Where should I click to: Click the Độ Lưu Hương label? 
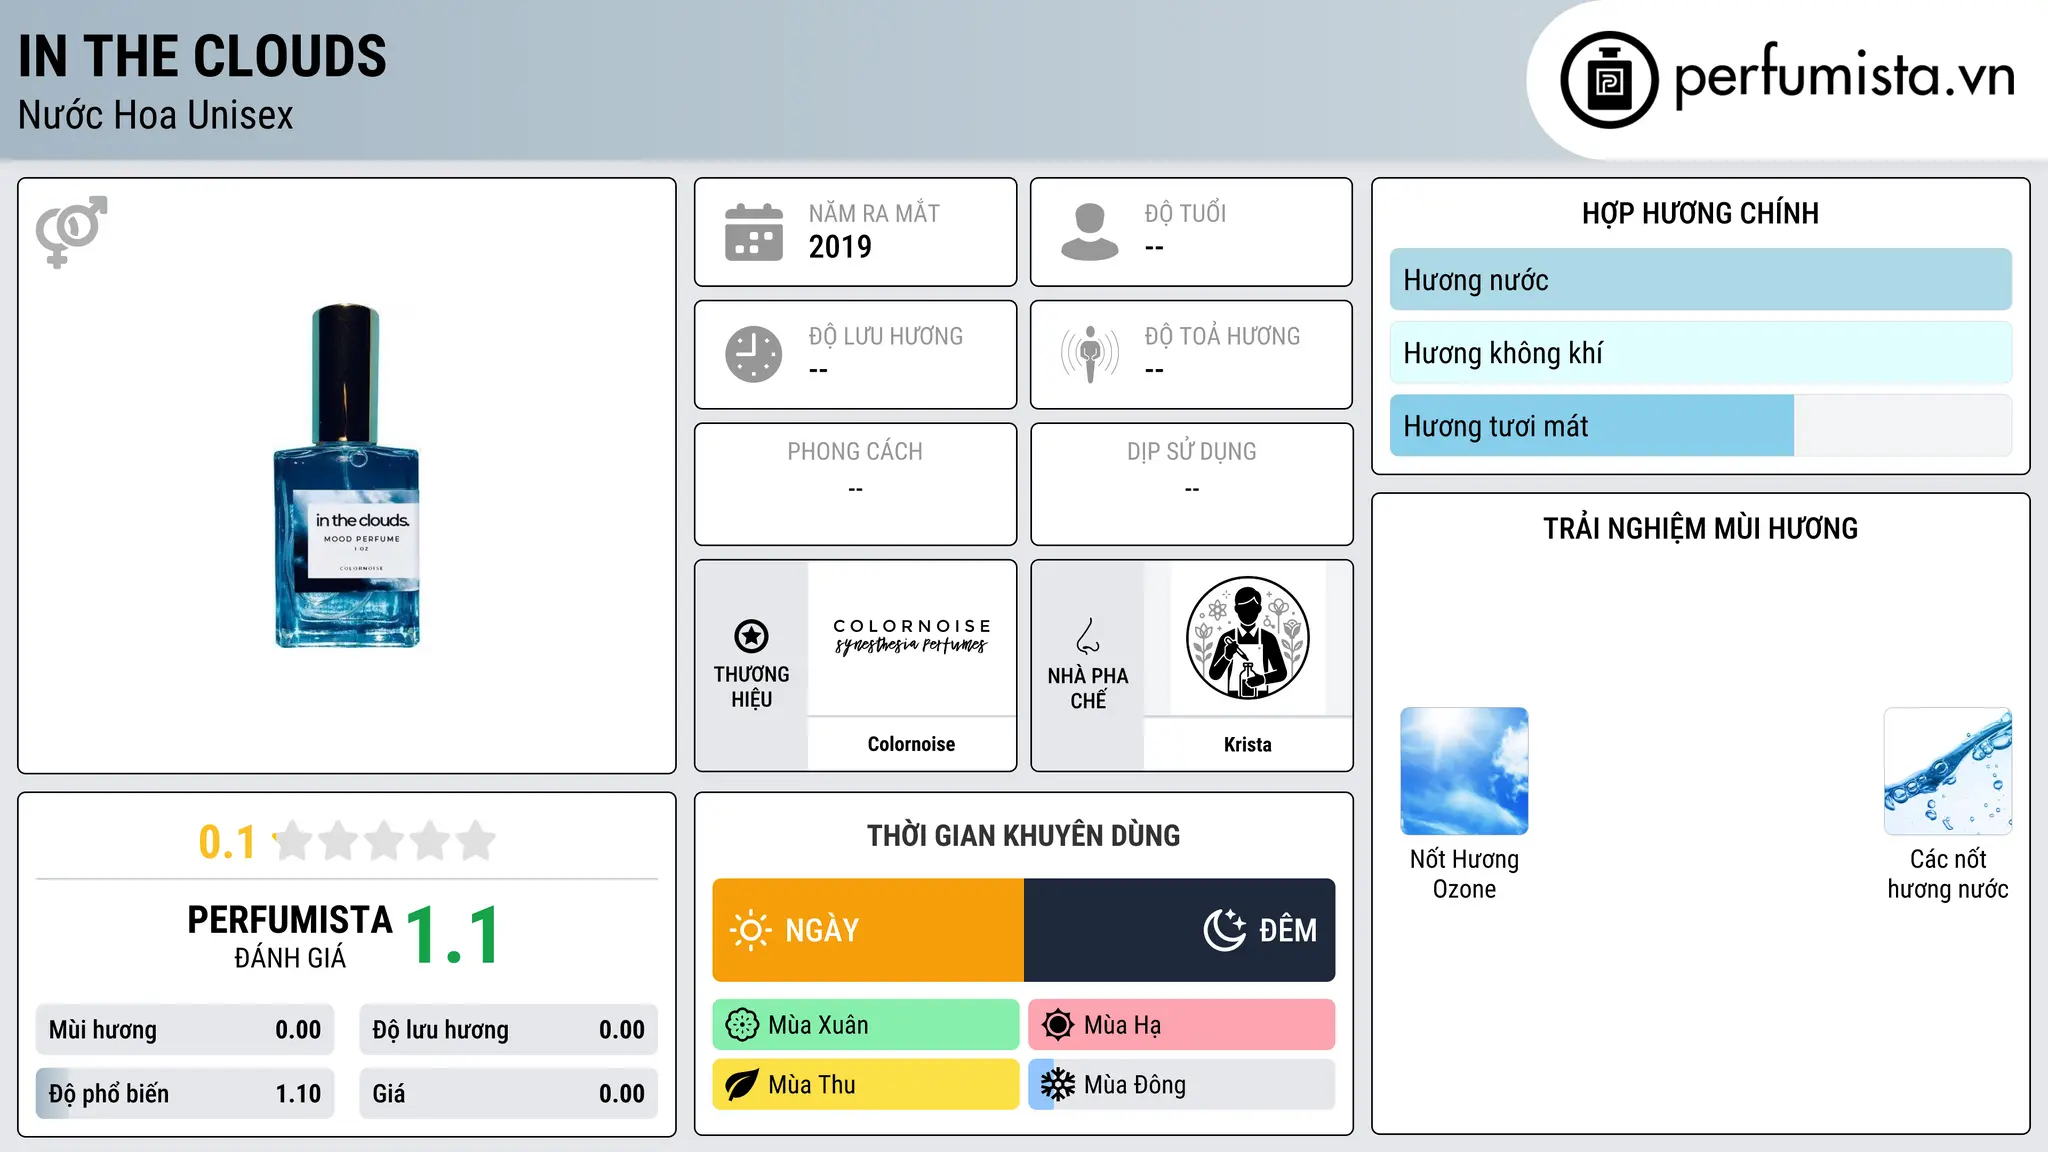pyautogui.click(x=886, y=336)
